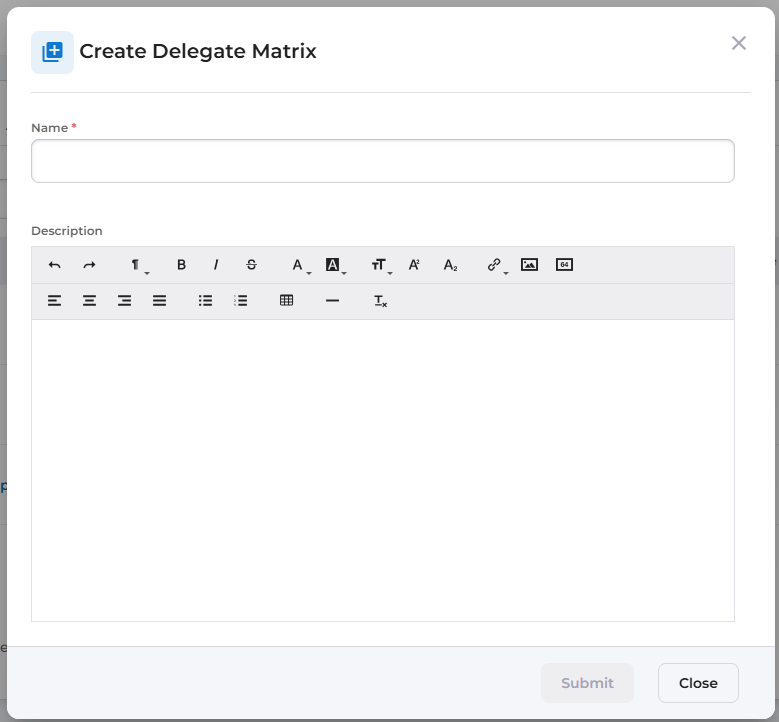Toggle bold text formatting

tap(181, 265)
